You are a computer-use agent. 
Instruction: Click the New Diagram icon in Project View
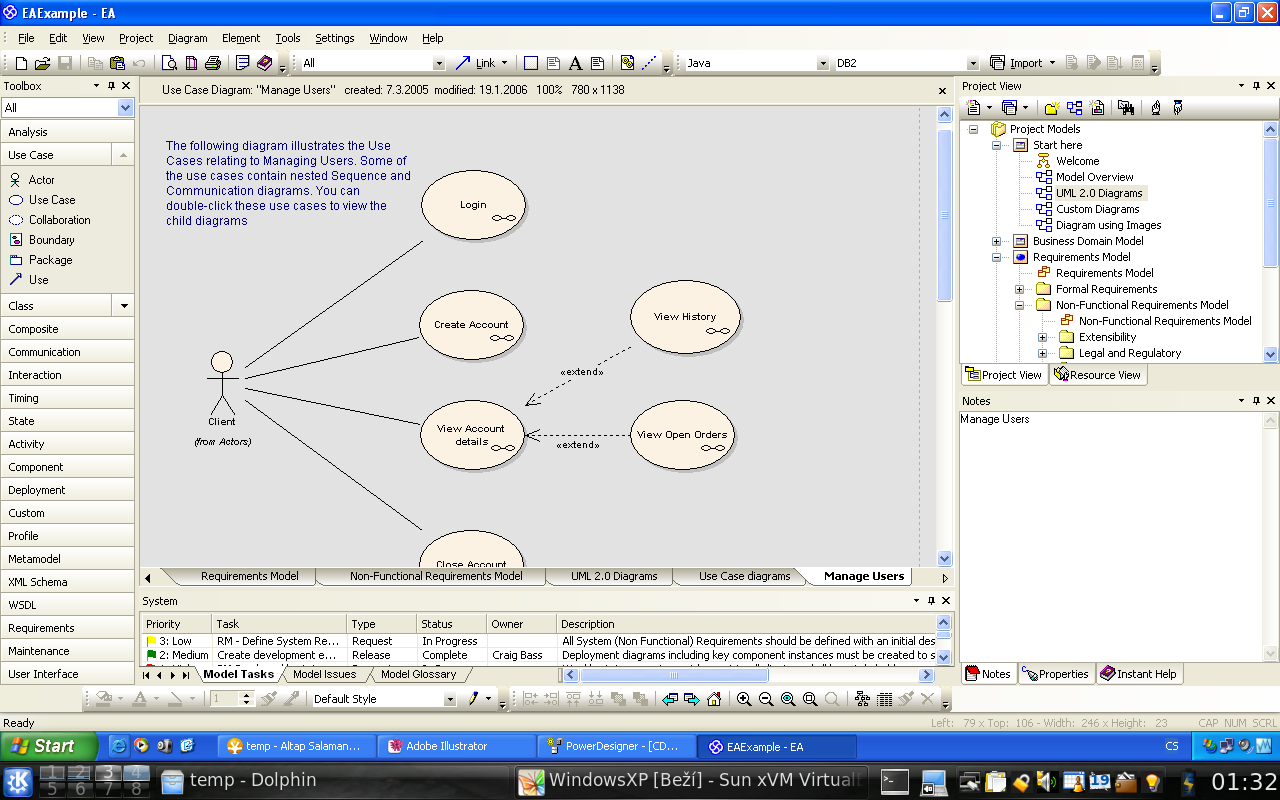[1074, 107]
